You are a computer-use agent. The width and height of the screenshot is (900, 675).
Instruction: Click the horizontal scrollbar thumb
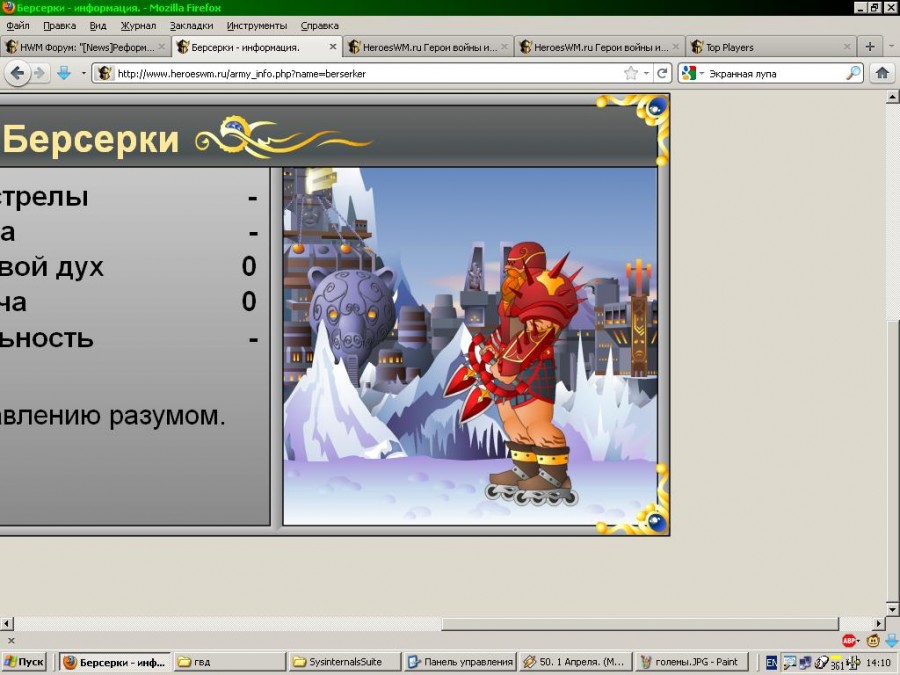tap(640, 623)
